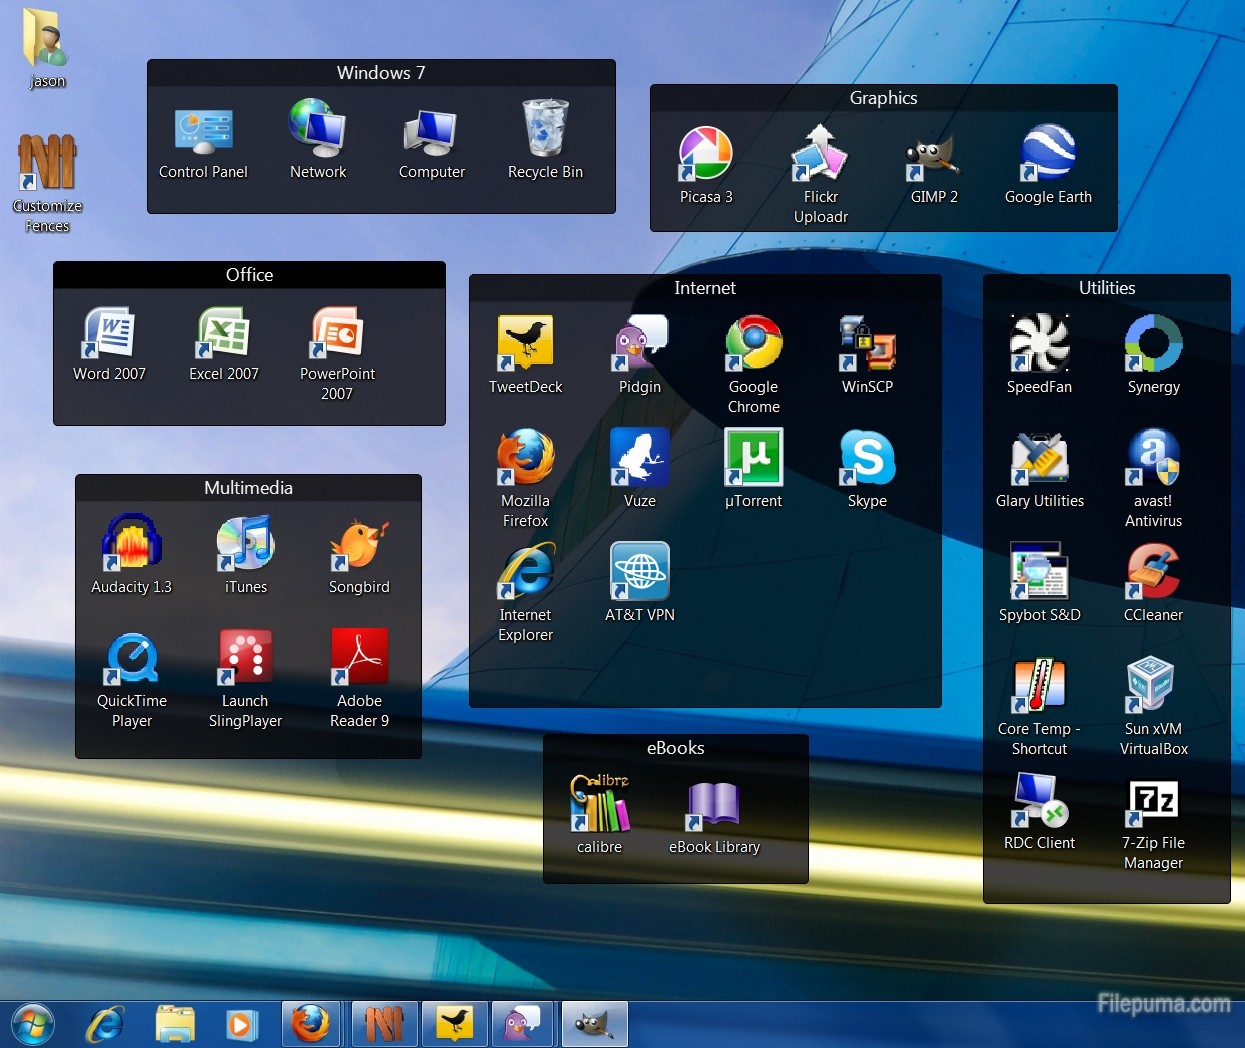Click the Multimedia fence title

point(248,488)
